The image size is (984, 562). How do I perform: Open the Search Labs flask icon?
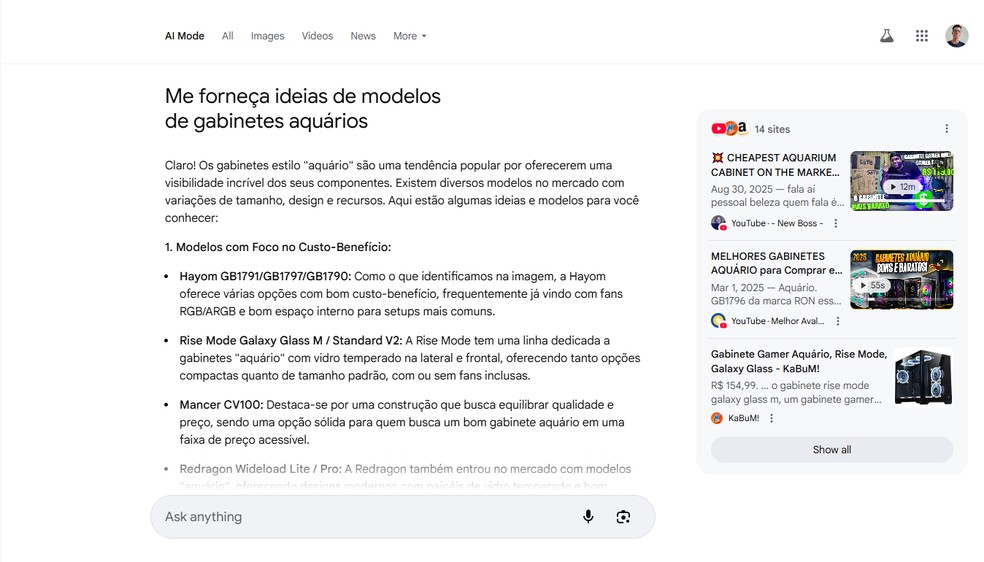pos(886,36)
